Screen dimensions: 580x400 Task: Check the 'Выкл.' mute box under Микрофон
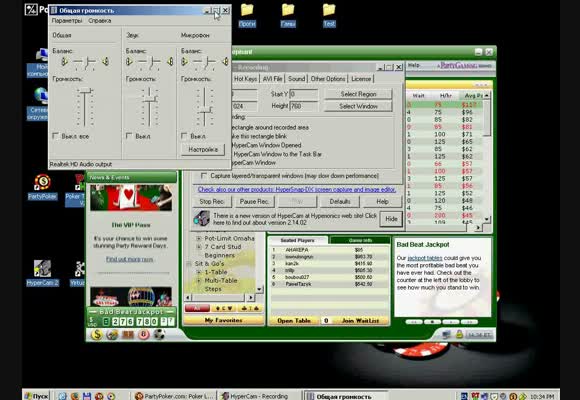184,136
